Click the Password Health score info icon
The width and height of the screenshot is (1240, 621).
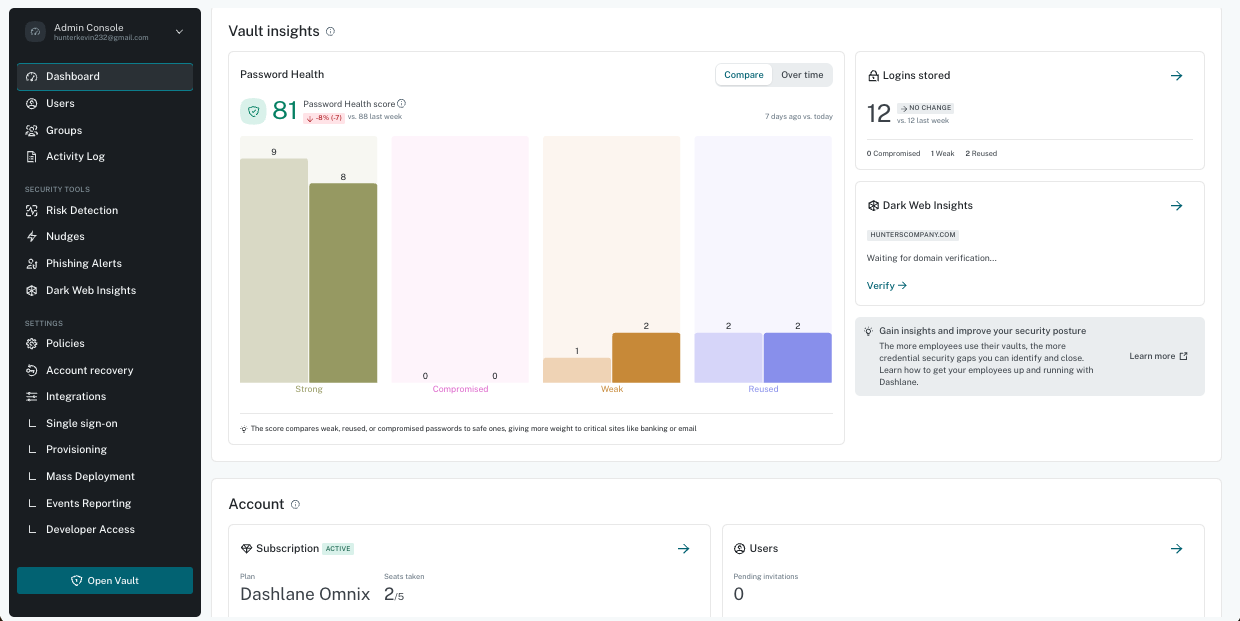click(401, 103)
